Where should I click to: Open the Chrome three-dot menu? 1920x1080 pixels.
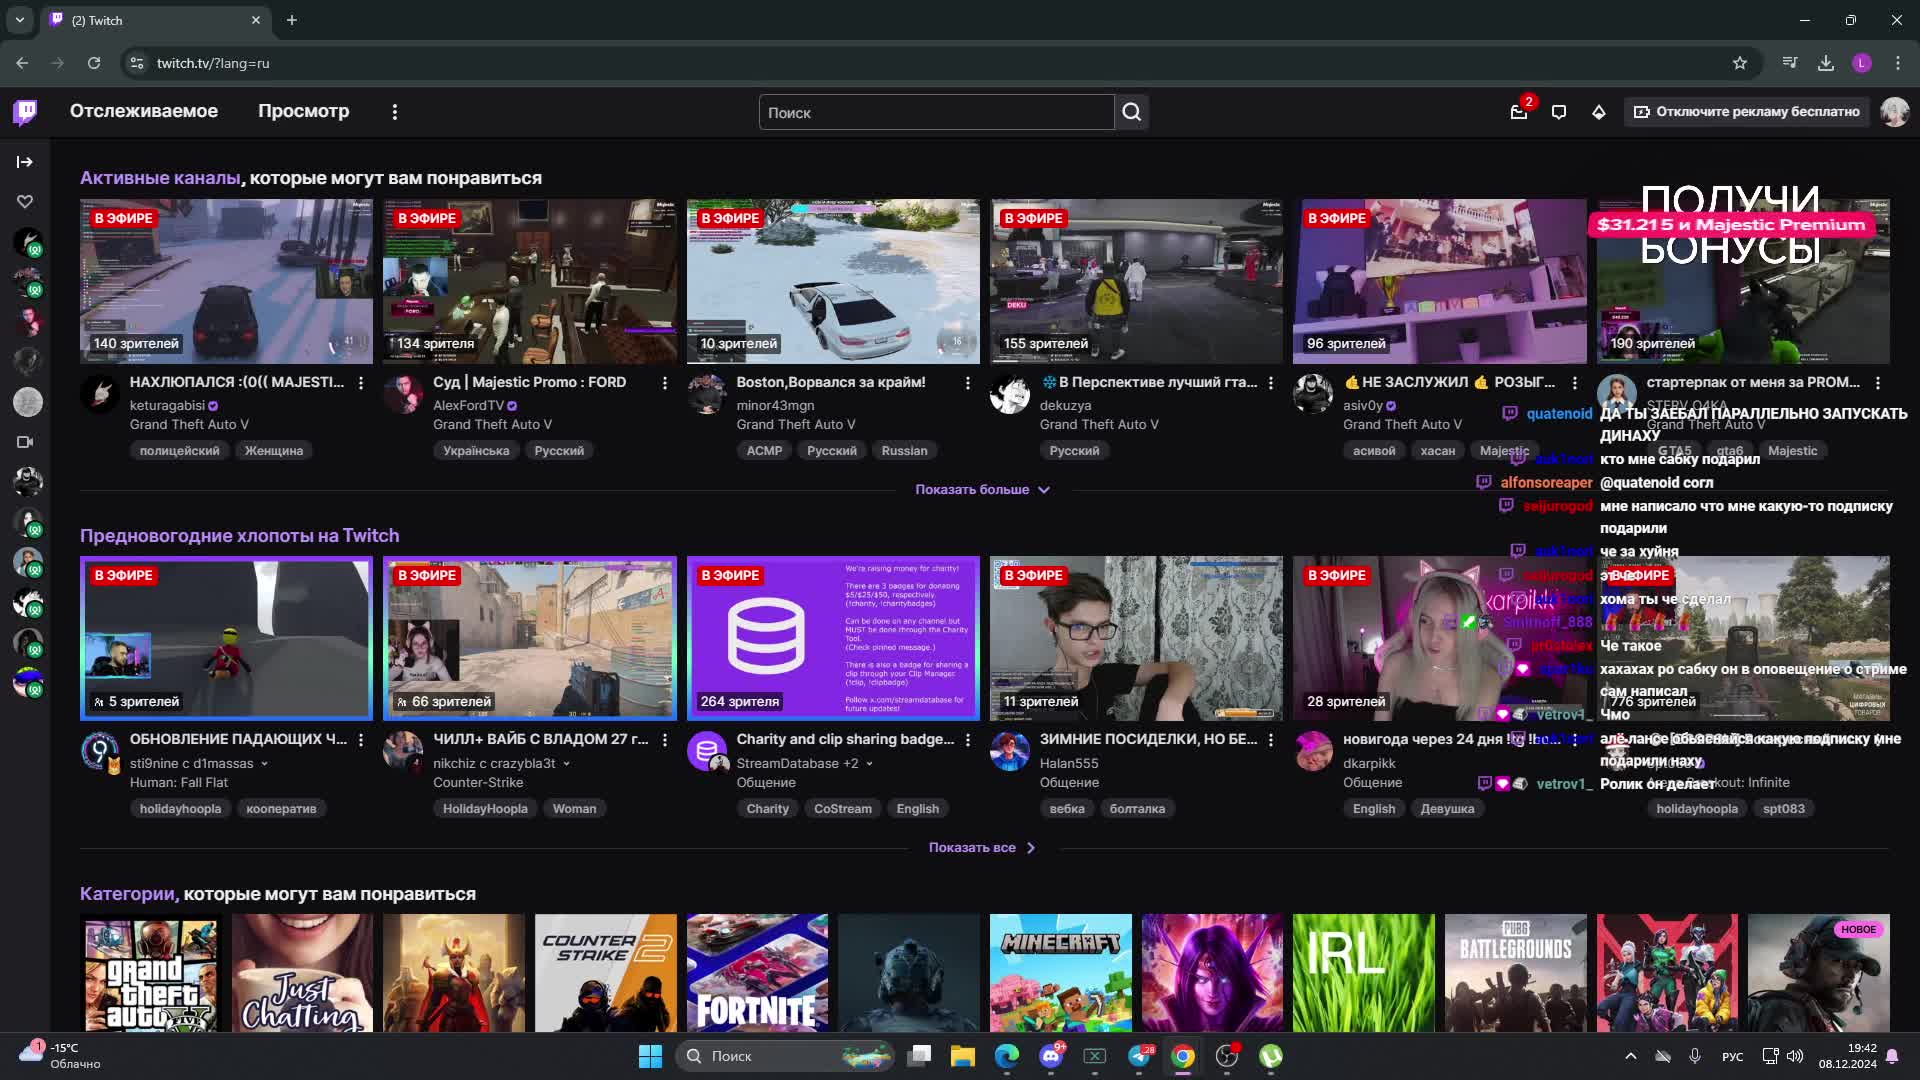coord(1898,63)
